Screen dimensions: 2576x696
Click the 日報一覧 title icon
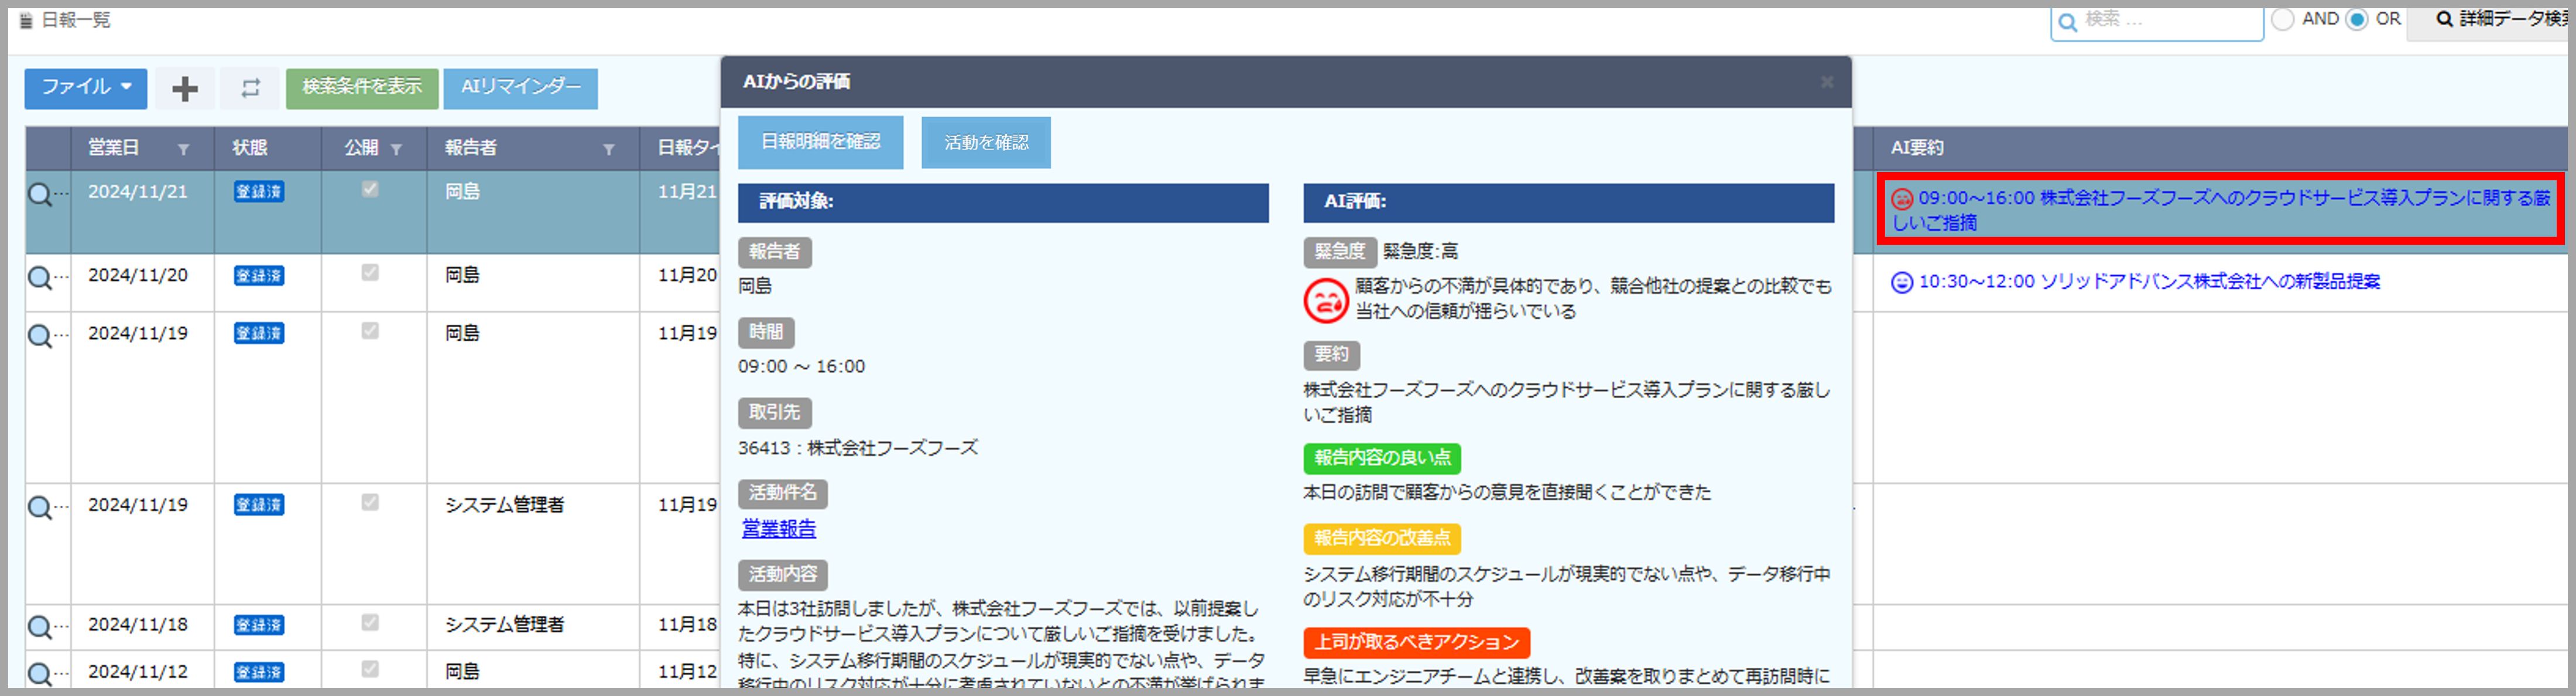point(26,21)
